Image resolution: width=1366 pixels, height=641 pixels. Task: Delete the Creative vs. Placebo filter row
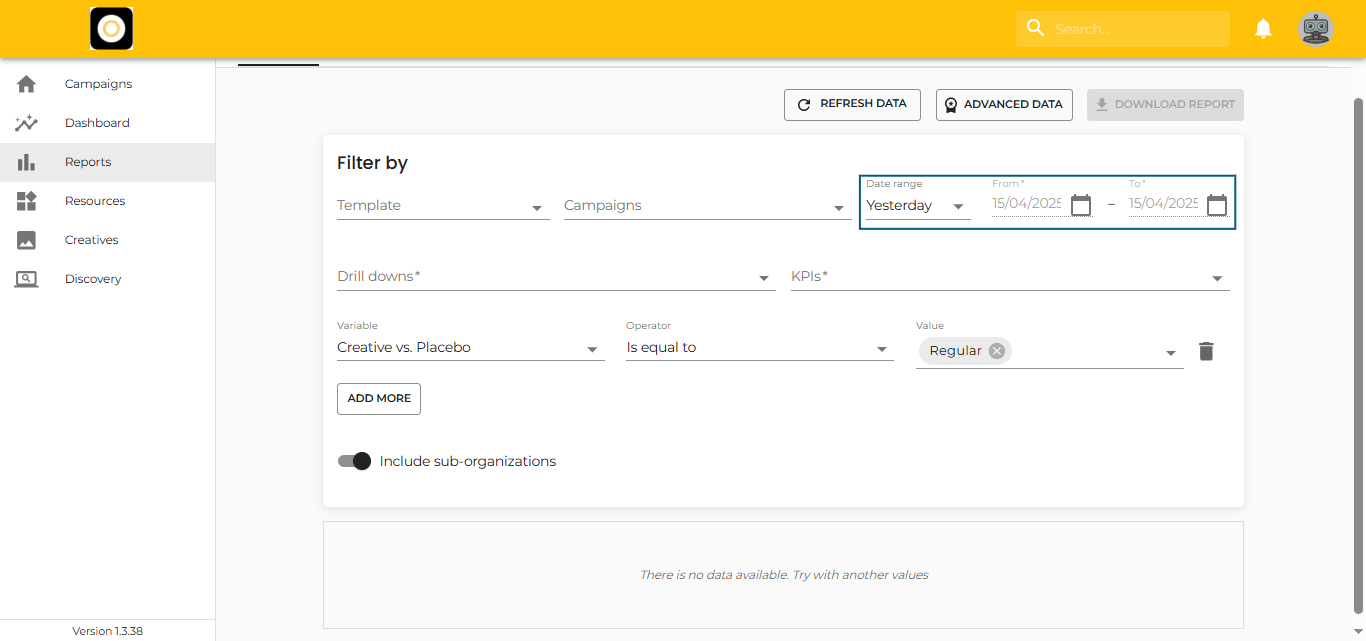click(x=1206, y=351)
